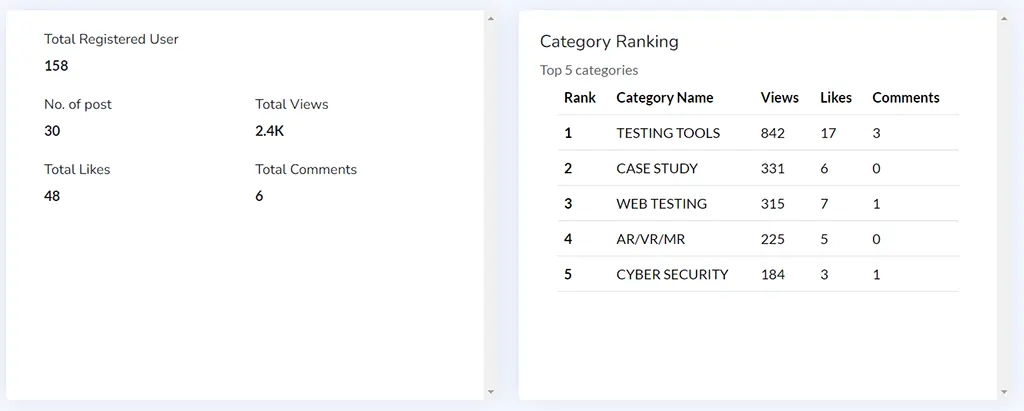Select the WEB TESTING category name

point(662,203)
